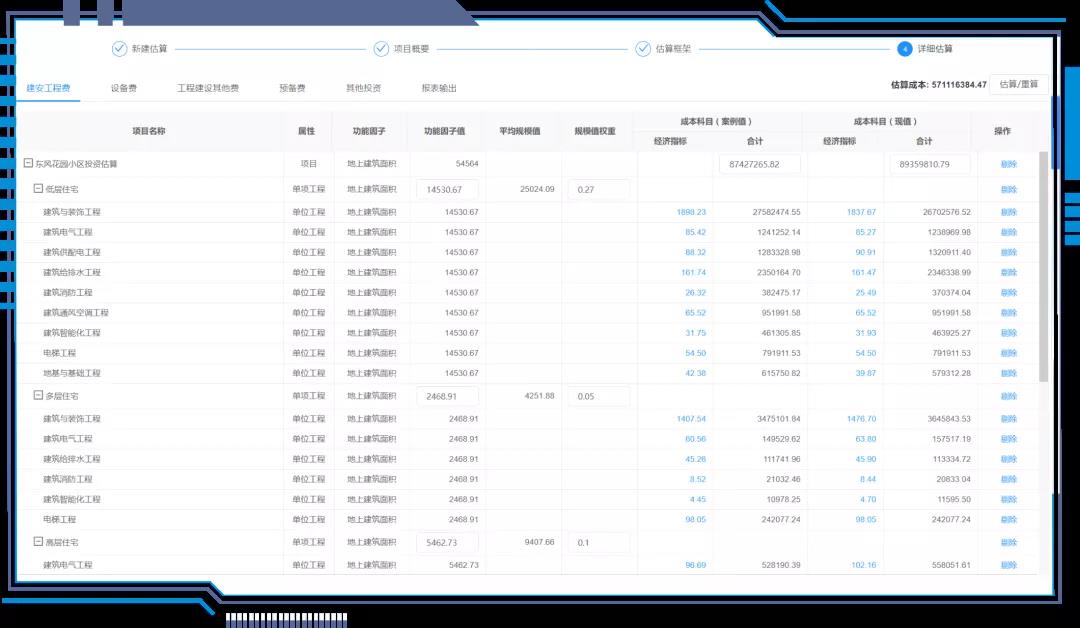The image size is (1080, 628).
Task: Click the 0.05 scale weight input
Action: pos(598,396)
